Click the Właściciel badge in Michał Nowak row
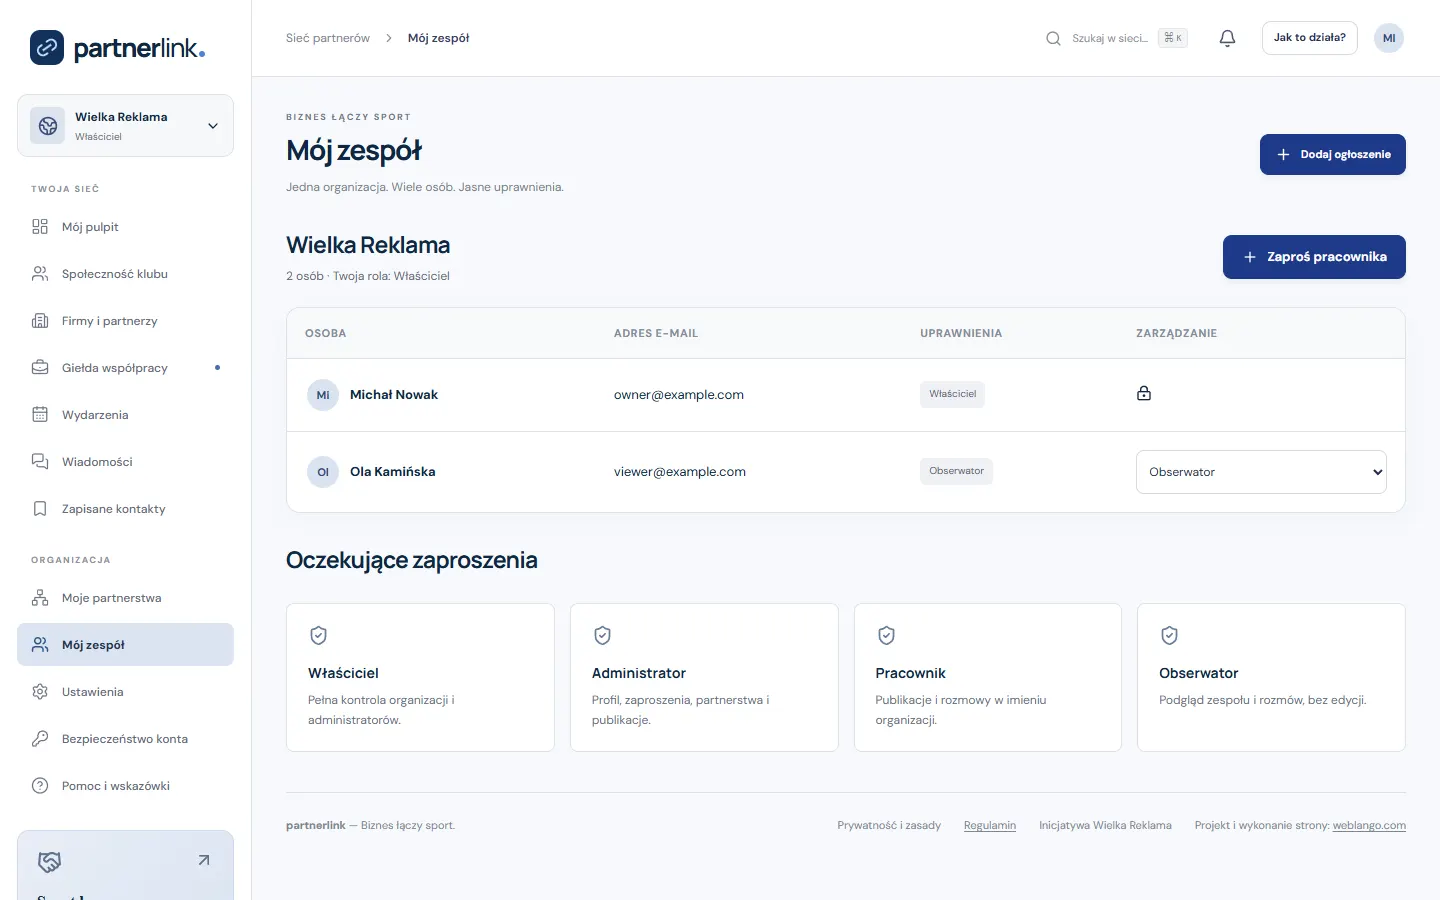The image size is (1440, 900). (952, 394)
